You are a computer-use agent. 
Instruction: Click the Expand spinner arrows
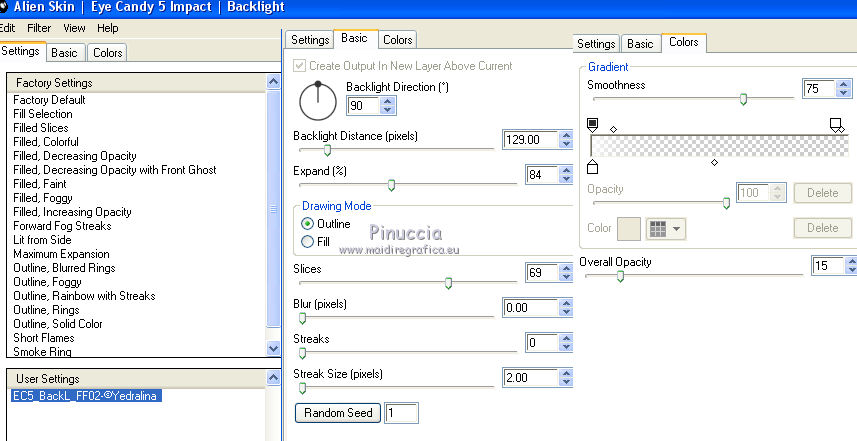[x=566, y=175]
